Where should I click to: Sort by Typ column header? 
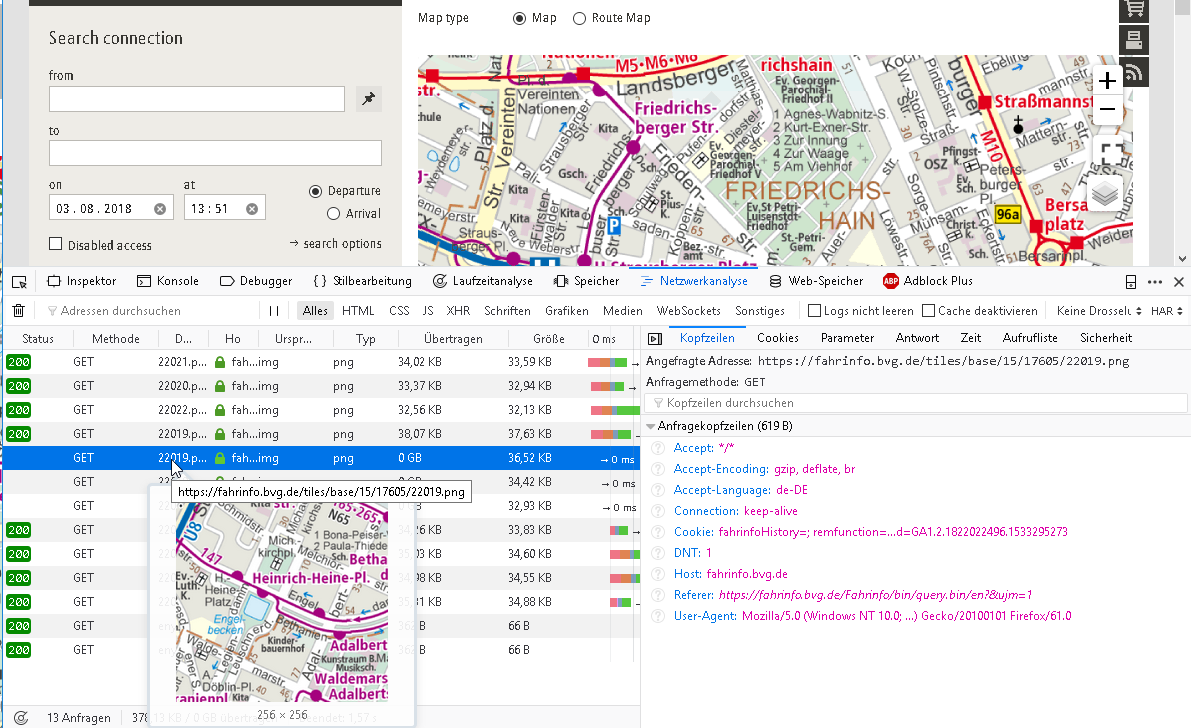pyautogui.click(x=365, y=339)
